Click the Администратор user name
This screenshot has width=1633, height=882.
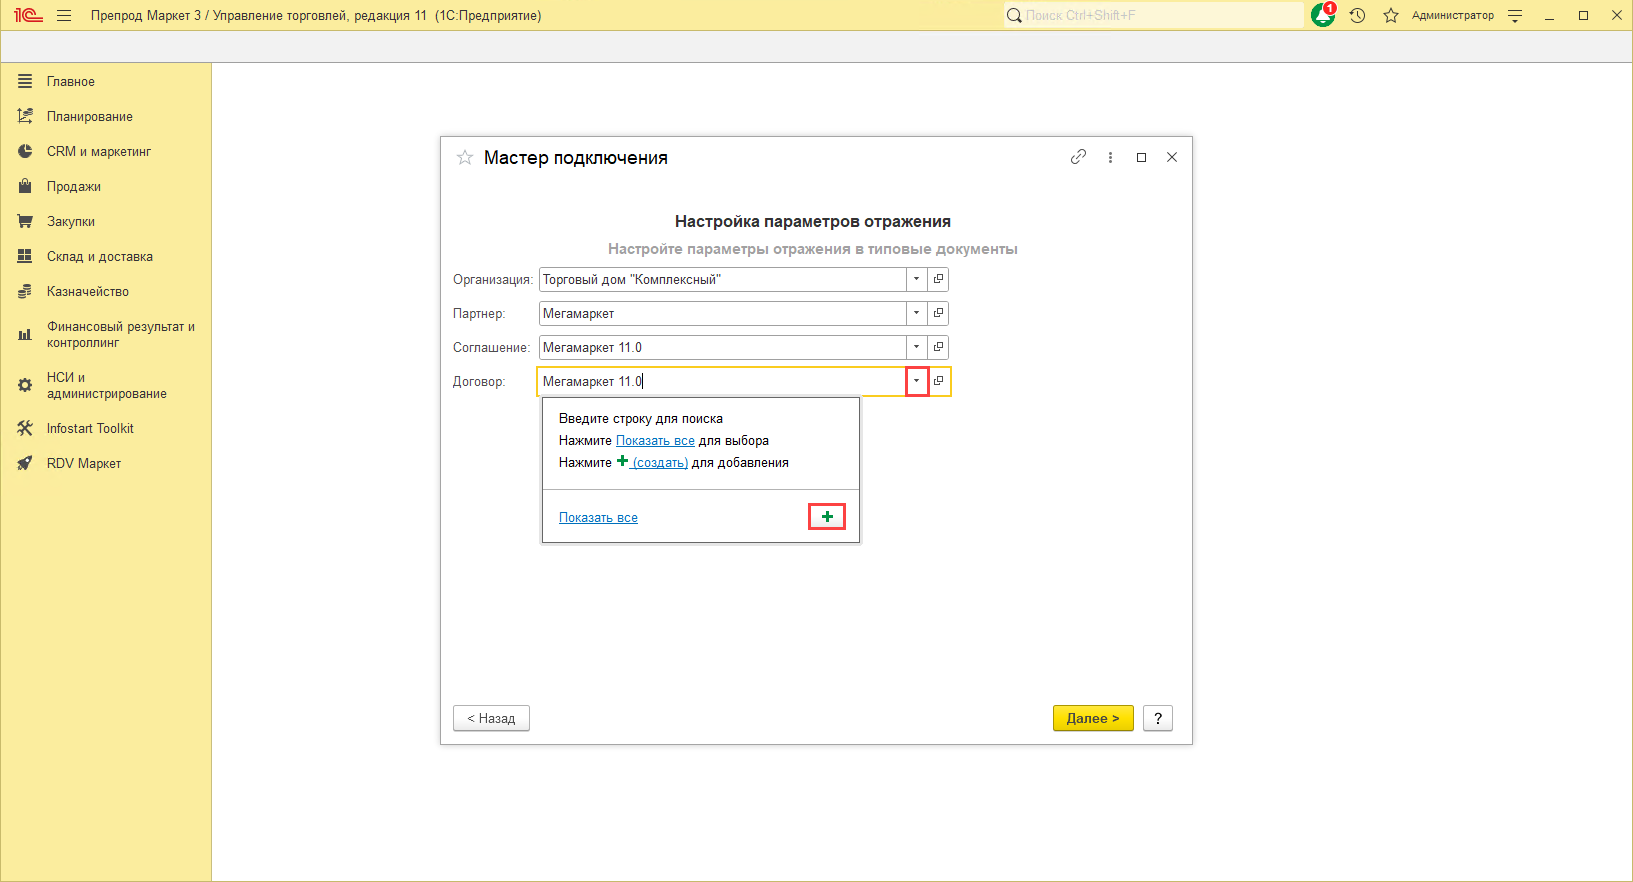click(1452, 15)
